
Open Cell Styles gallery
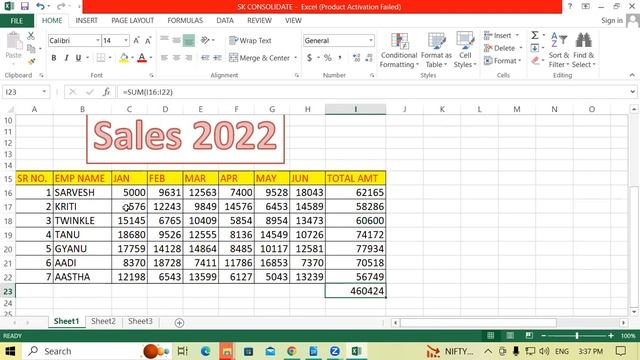click(x=465, y=50)
